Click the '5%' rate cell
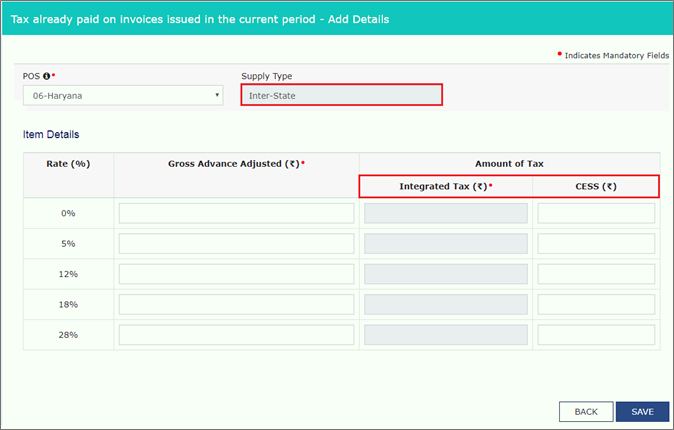Screen dimensions: 674x430 (68, 244)
